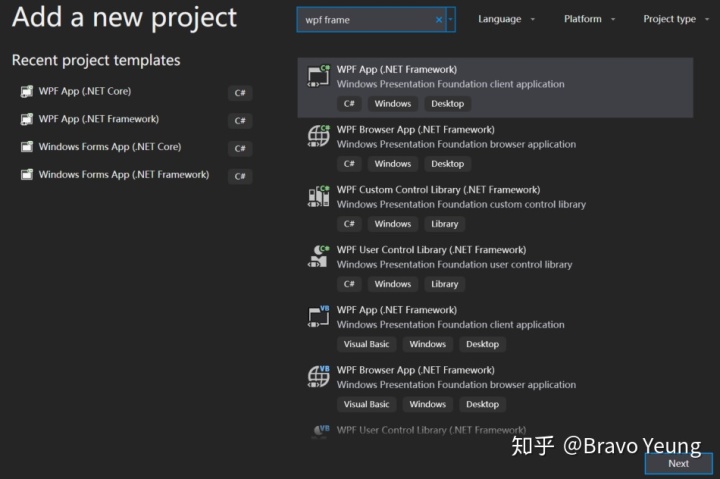This screenshot has width=720, height=479.
Task: Click the Visual Basic tag under VB WPF App
Action: click(x=366, y=344)
